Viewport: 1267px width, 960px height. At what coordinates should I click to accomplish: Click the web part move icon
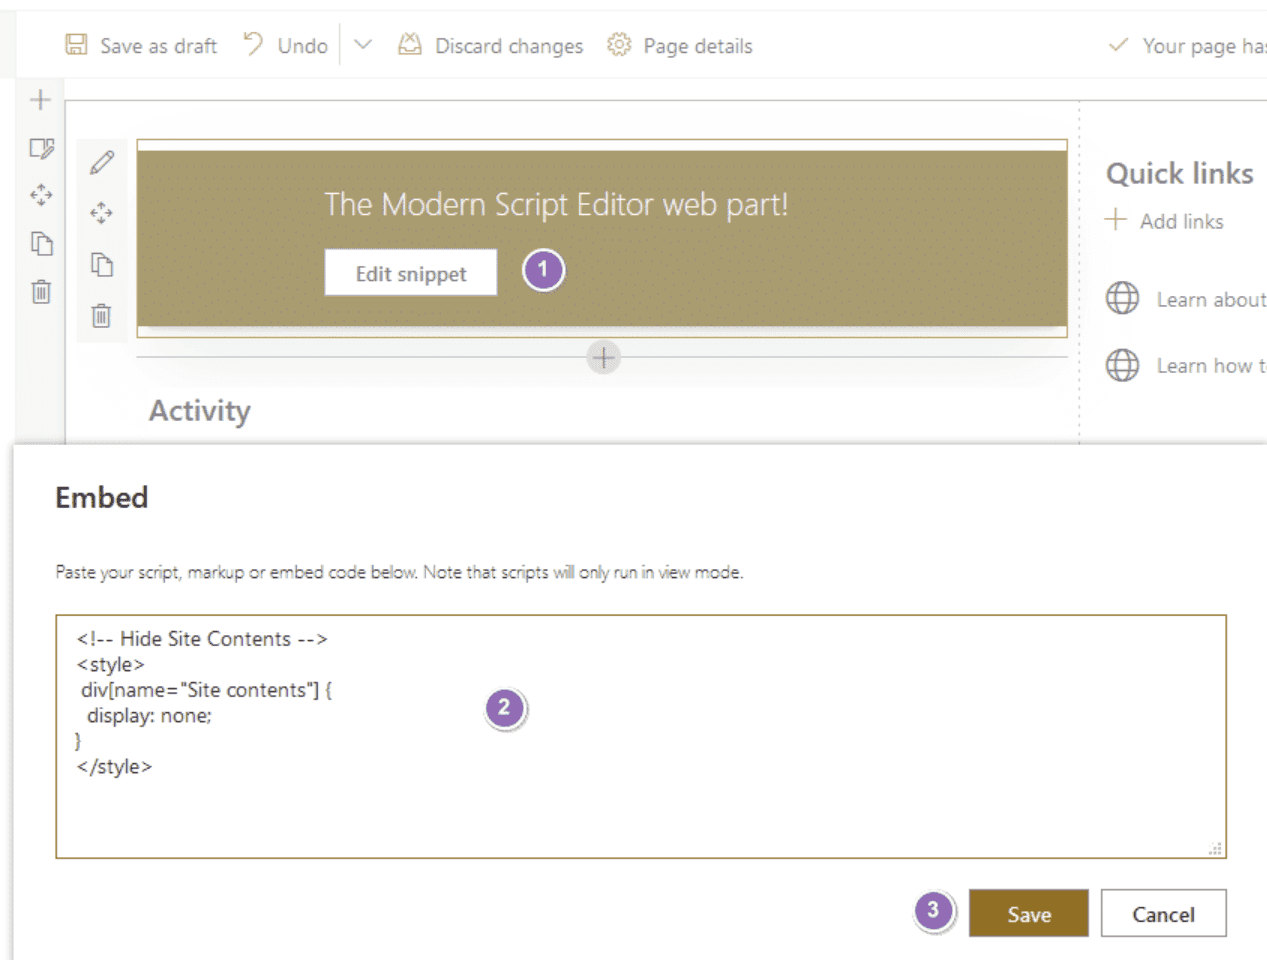click(x=102, y=213)
